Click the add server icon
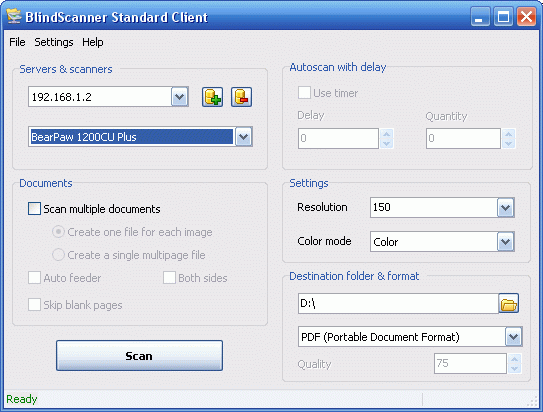This screenshot has height=412, width=543. pos(212,97)
